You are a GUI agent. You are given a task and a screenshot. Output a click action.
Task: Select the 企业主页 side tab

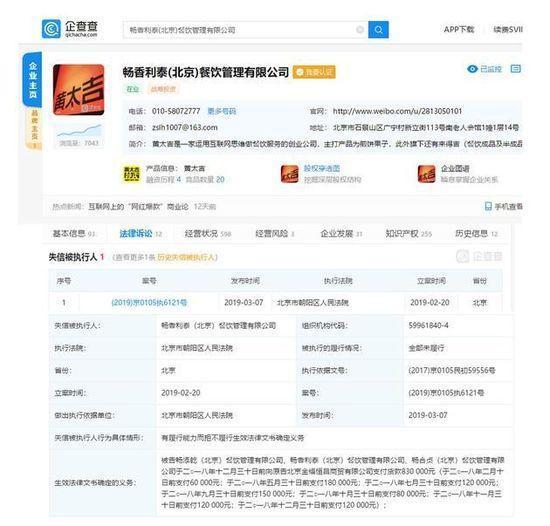[x=33, y=80]
